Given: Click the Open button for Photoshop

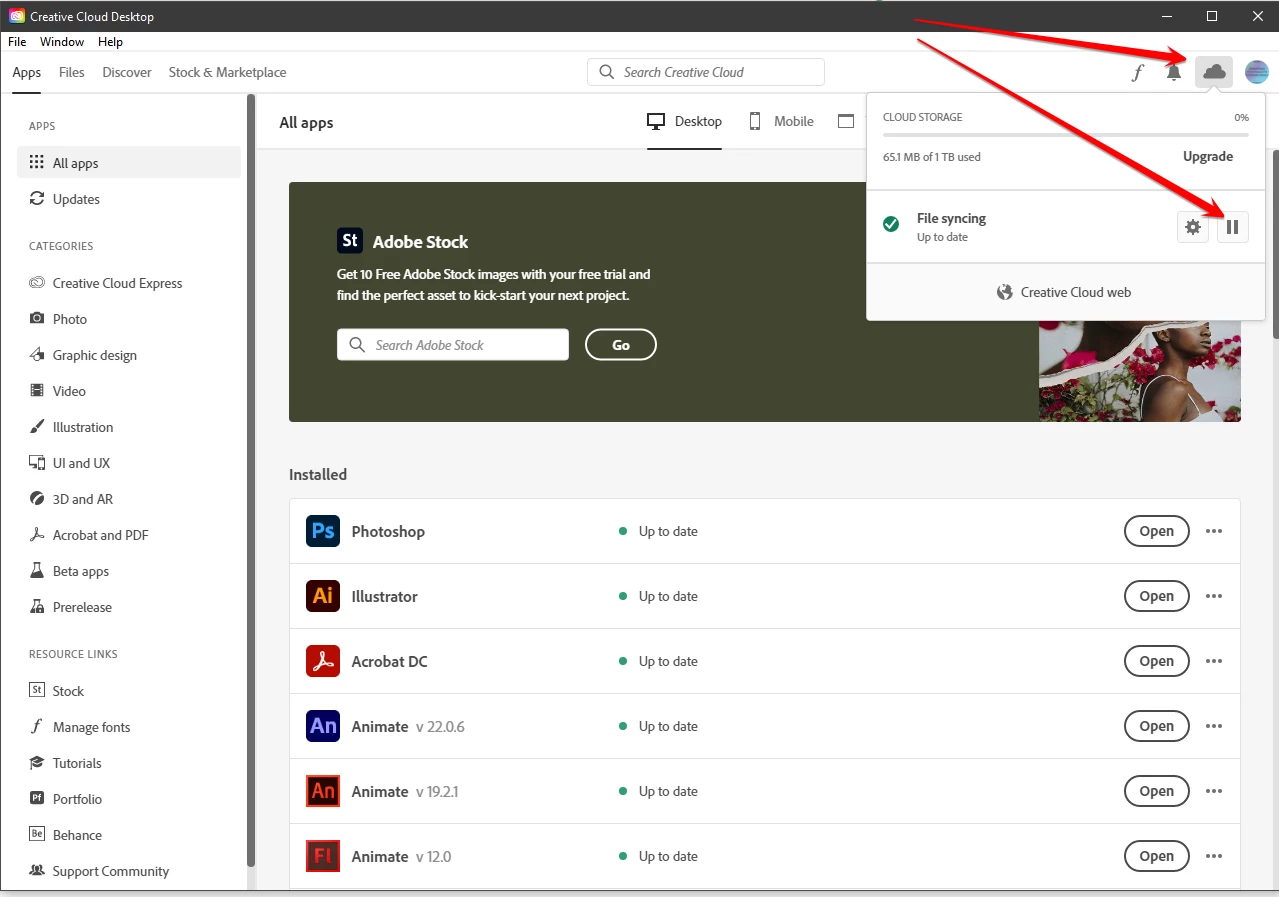Looking at the screenshot, I should point(1157,531).
